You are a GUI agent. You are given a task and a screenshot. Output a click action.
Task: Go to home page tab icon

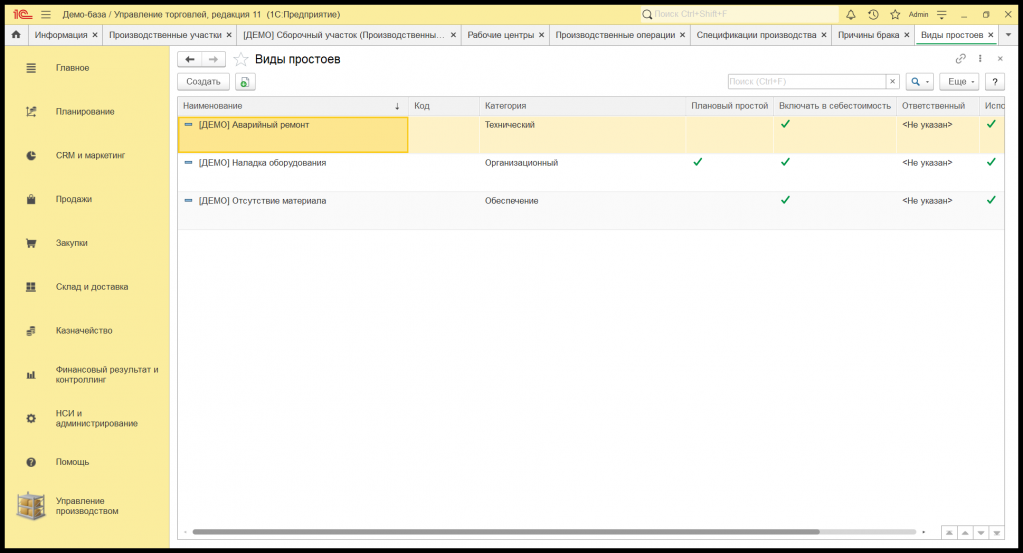click(x=16, y=35)
